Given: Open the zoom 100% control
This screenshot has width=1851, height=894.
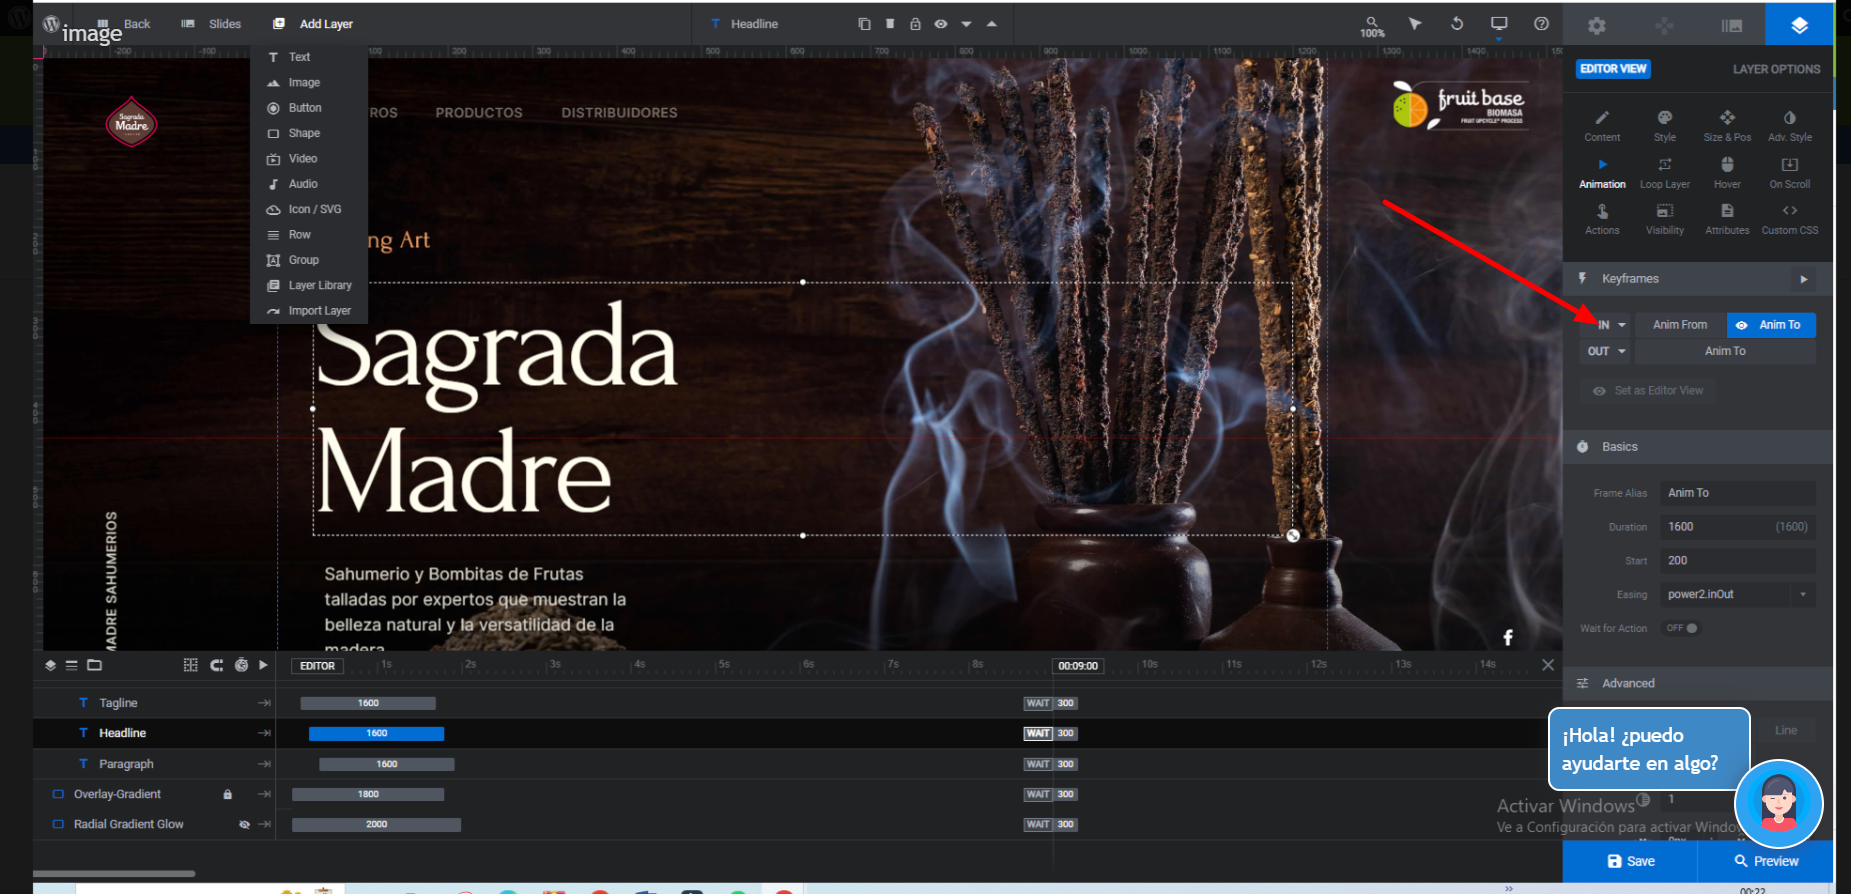Looking at the screenshot, I should 1372,26.
